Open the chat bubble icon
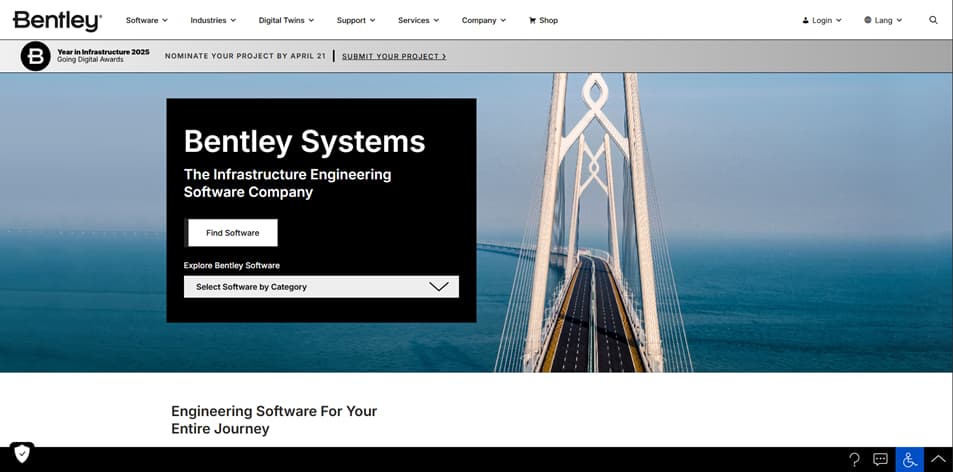The height and width of the screenshot is (472, 953). coord(880,459)
